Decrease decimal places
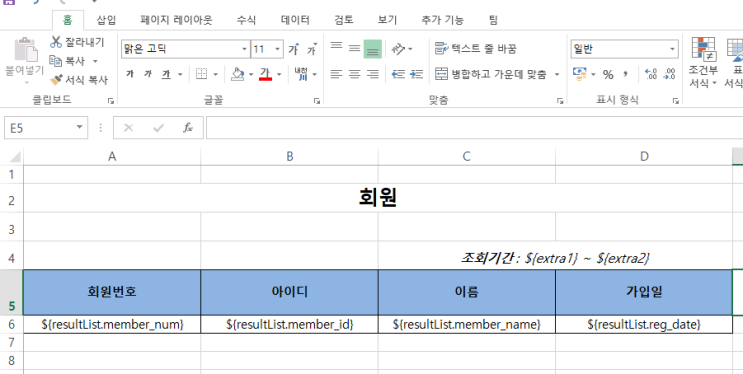Image resolution: width=743 pixels, height=374 pixels. [x=670, y=74]
